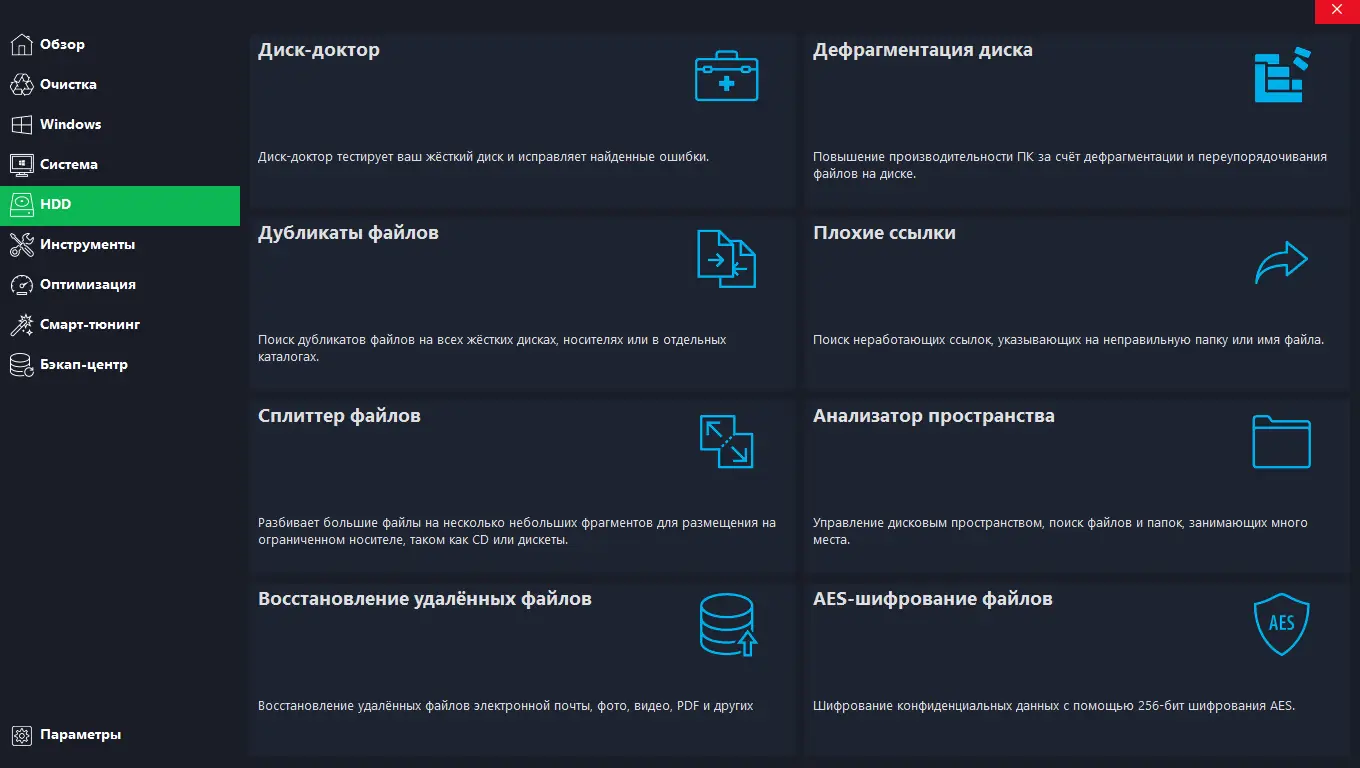The image size is (1360, 768).
Task: Click the Дубликаты файлов documents icon
Action: (727, 259)
